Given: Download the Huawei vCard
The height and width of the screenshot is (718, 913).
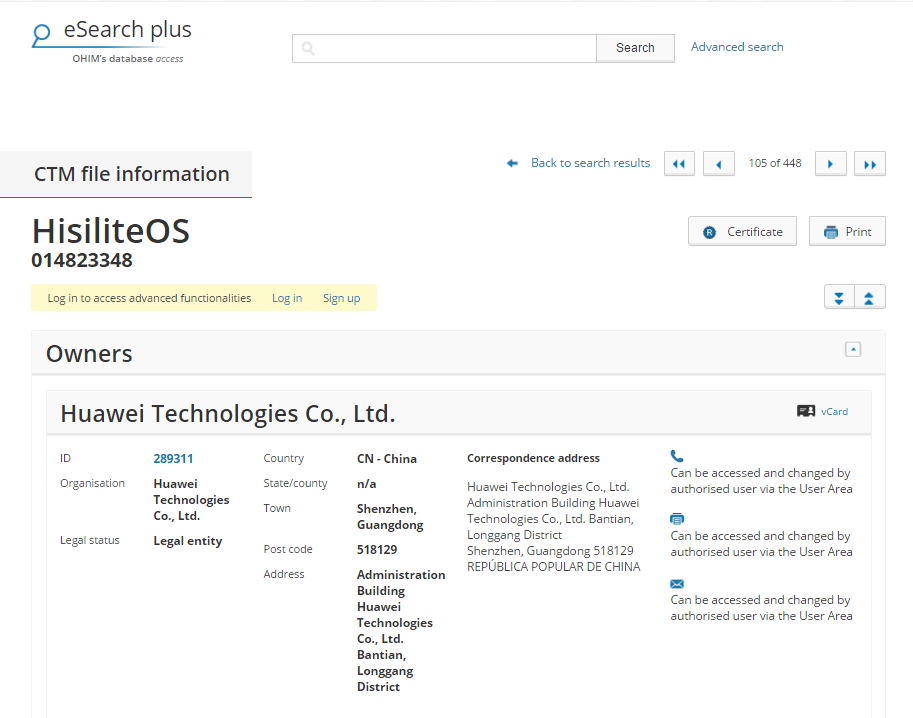Looking at the screenshot, I should pos(834,412).
